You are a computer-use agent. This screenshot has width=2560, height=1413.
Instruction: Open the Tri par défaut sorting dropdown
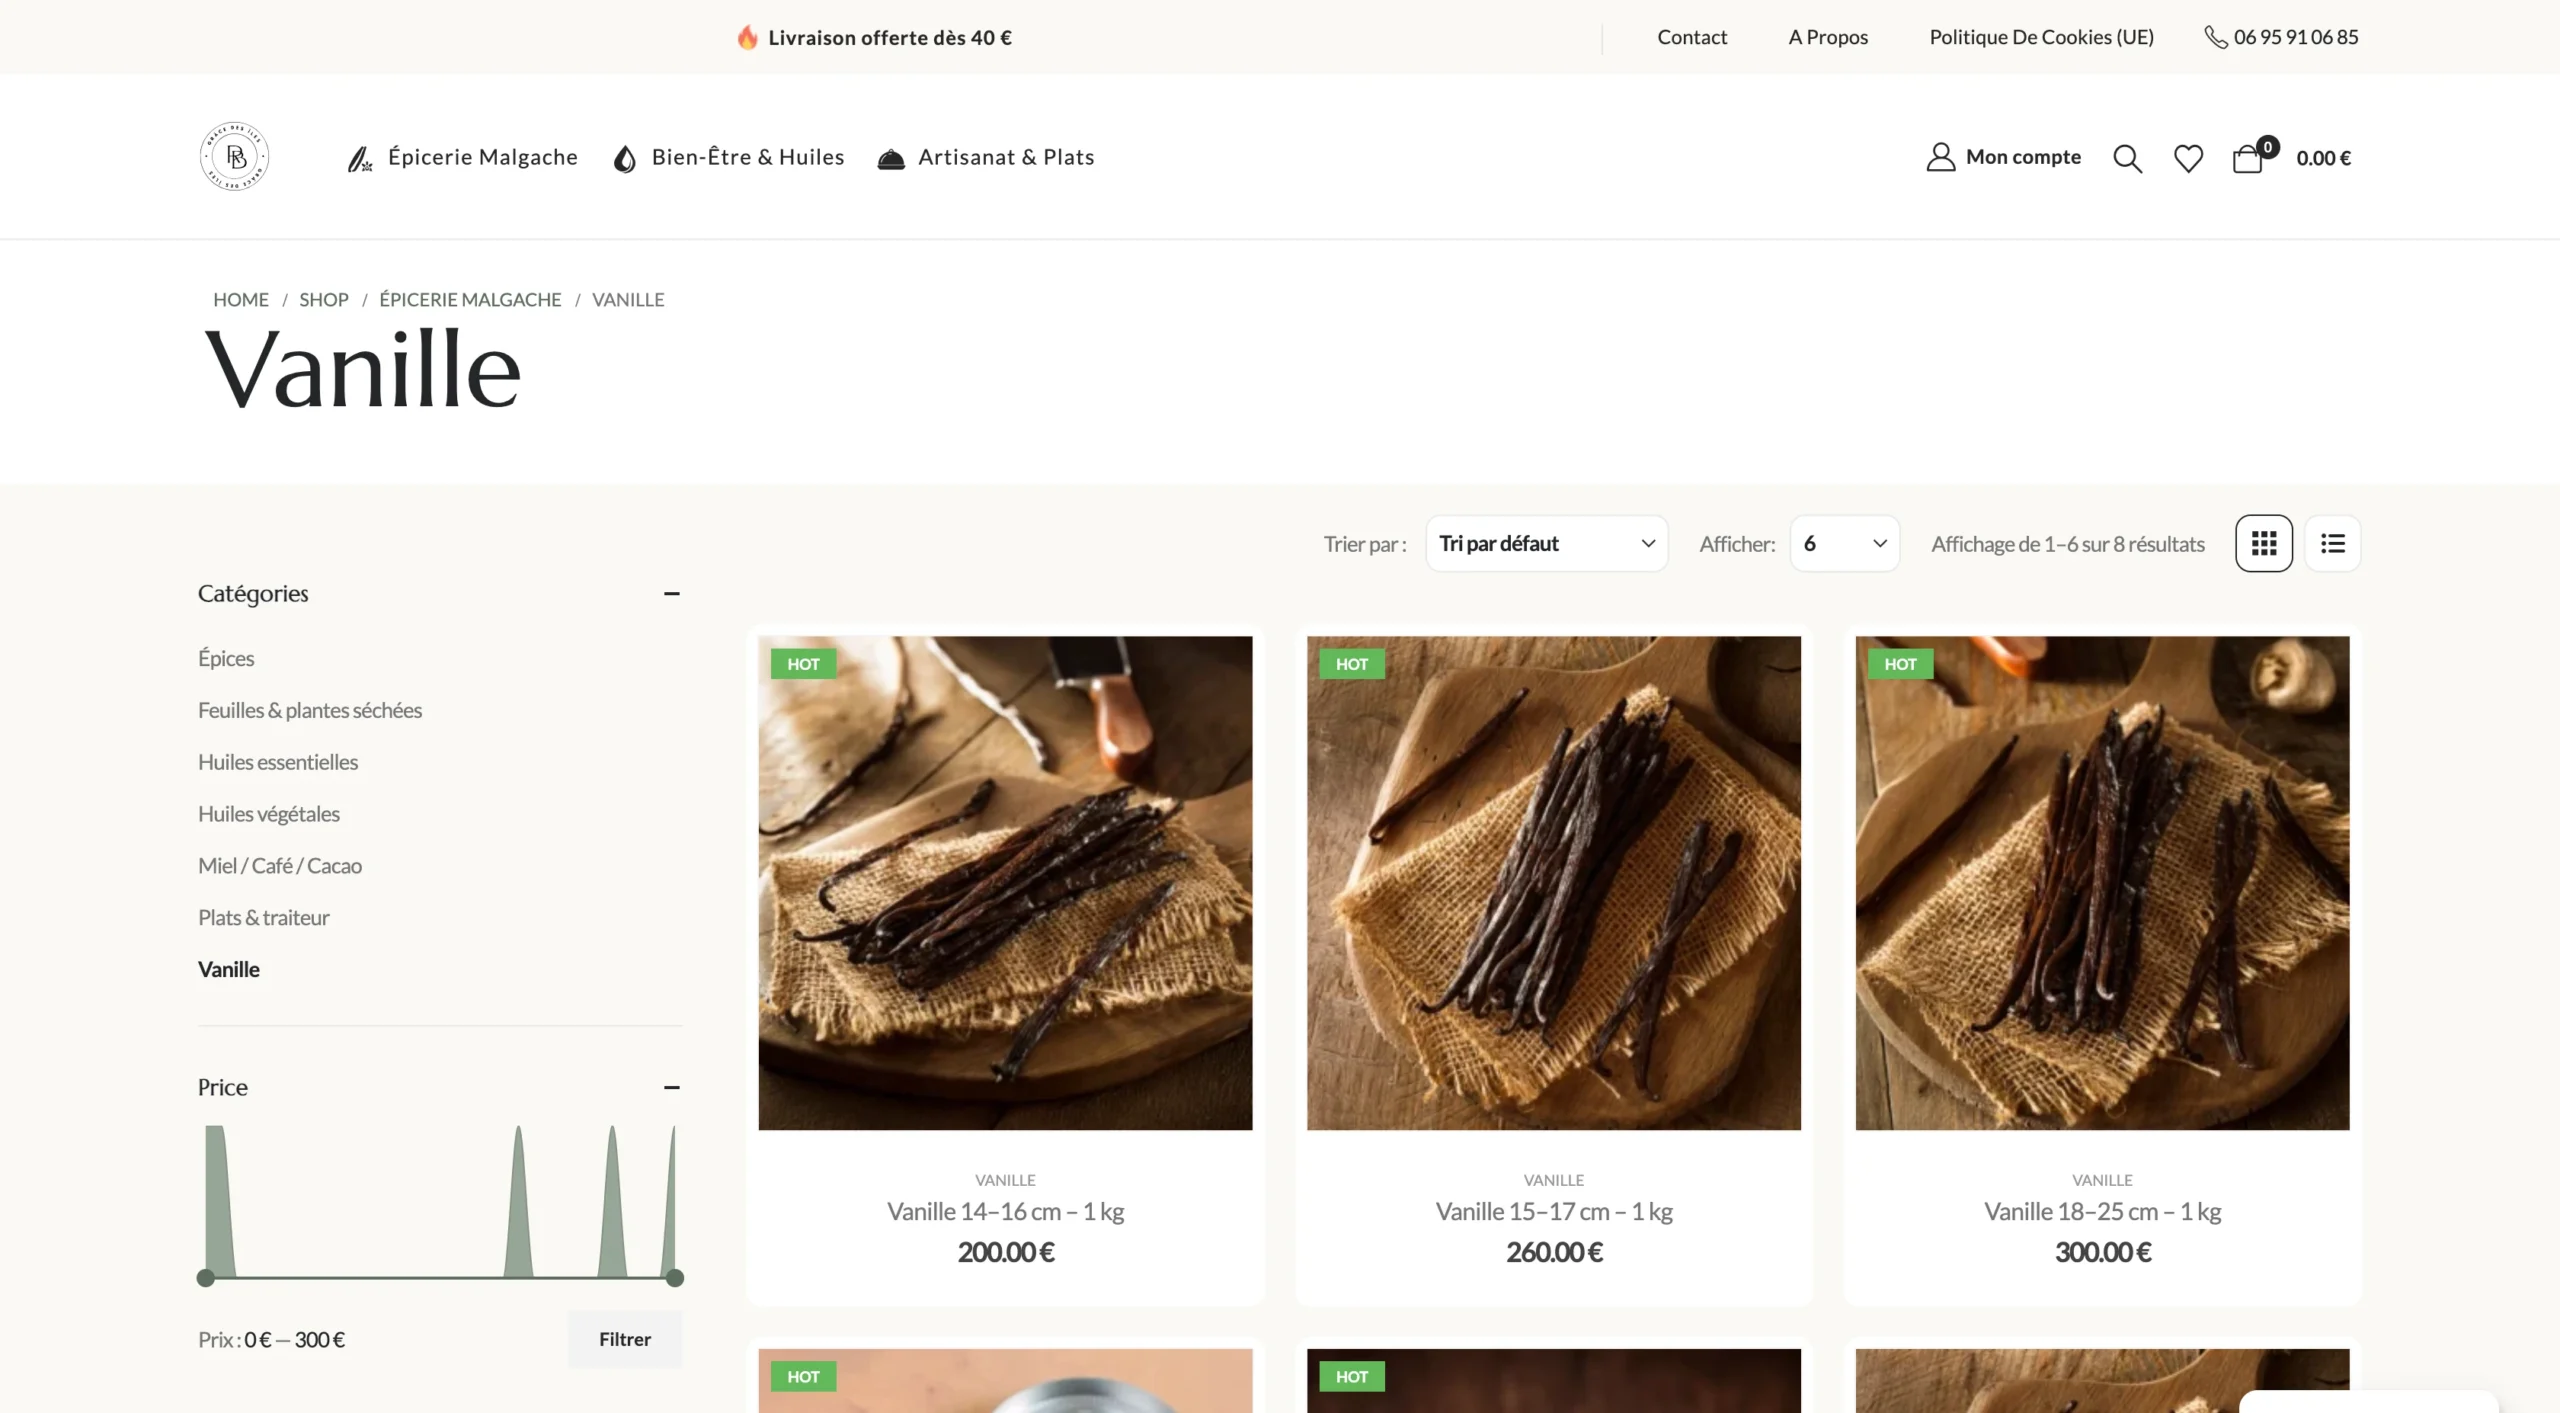pos(1546,543)
